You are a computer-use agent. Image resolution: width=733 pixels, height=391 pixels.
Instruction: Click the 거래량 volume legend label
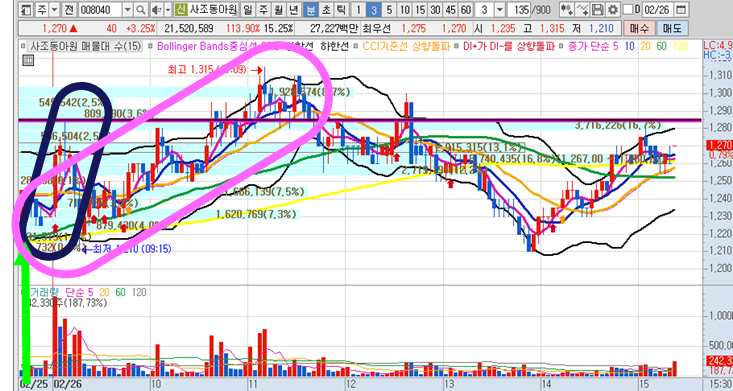[45, 293]
